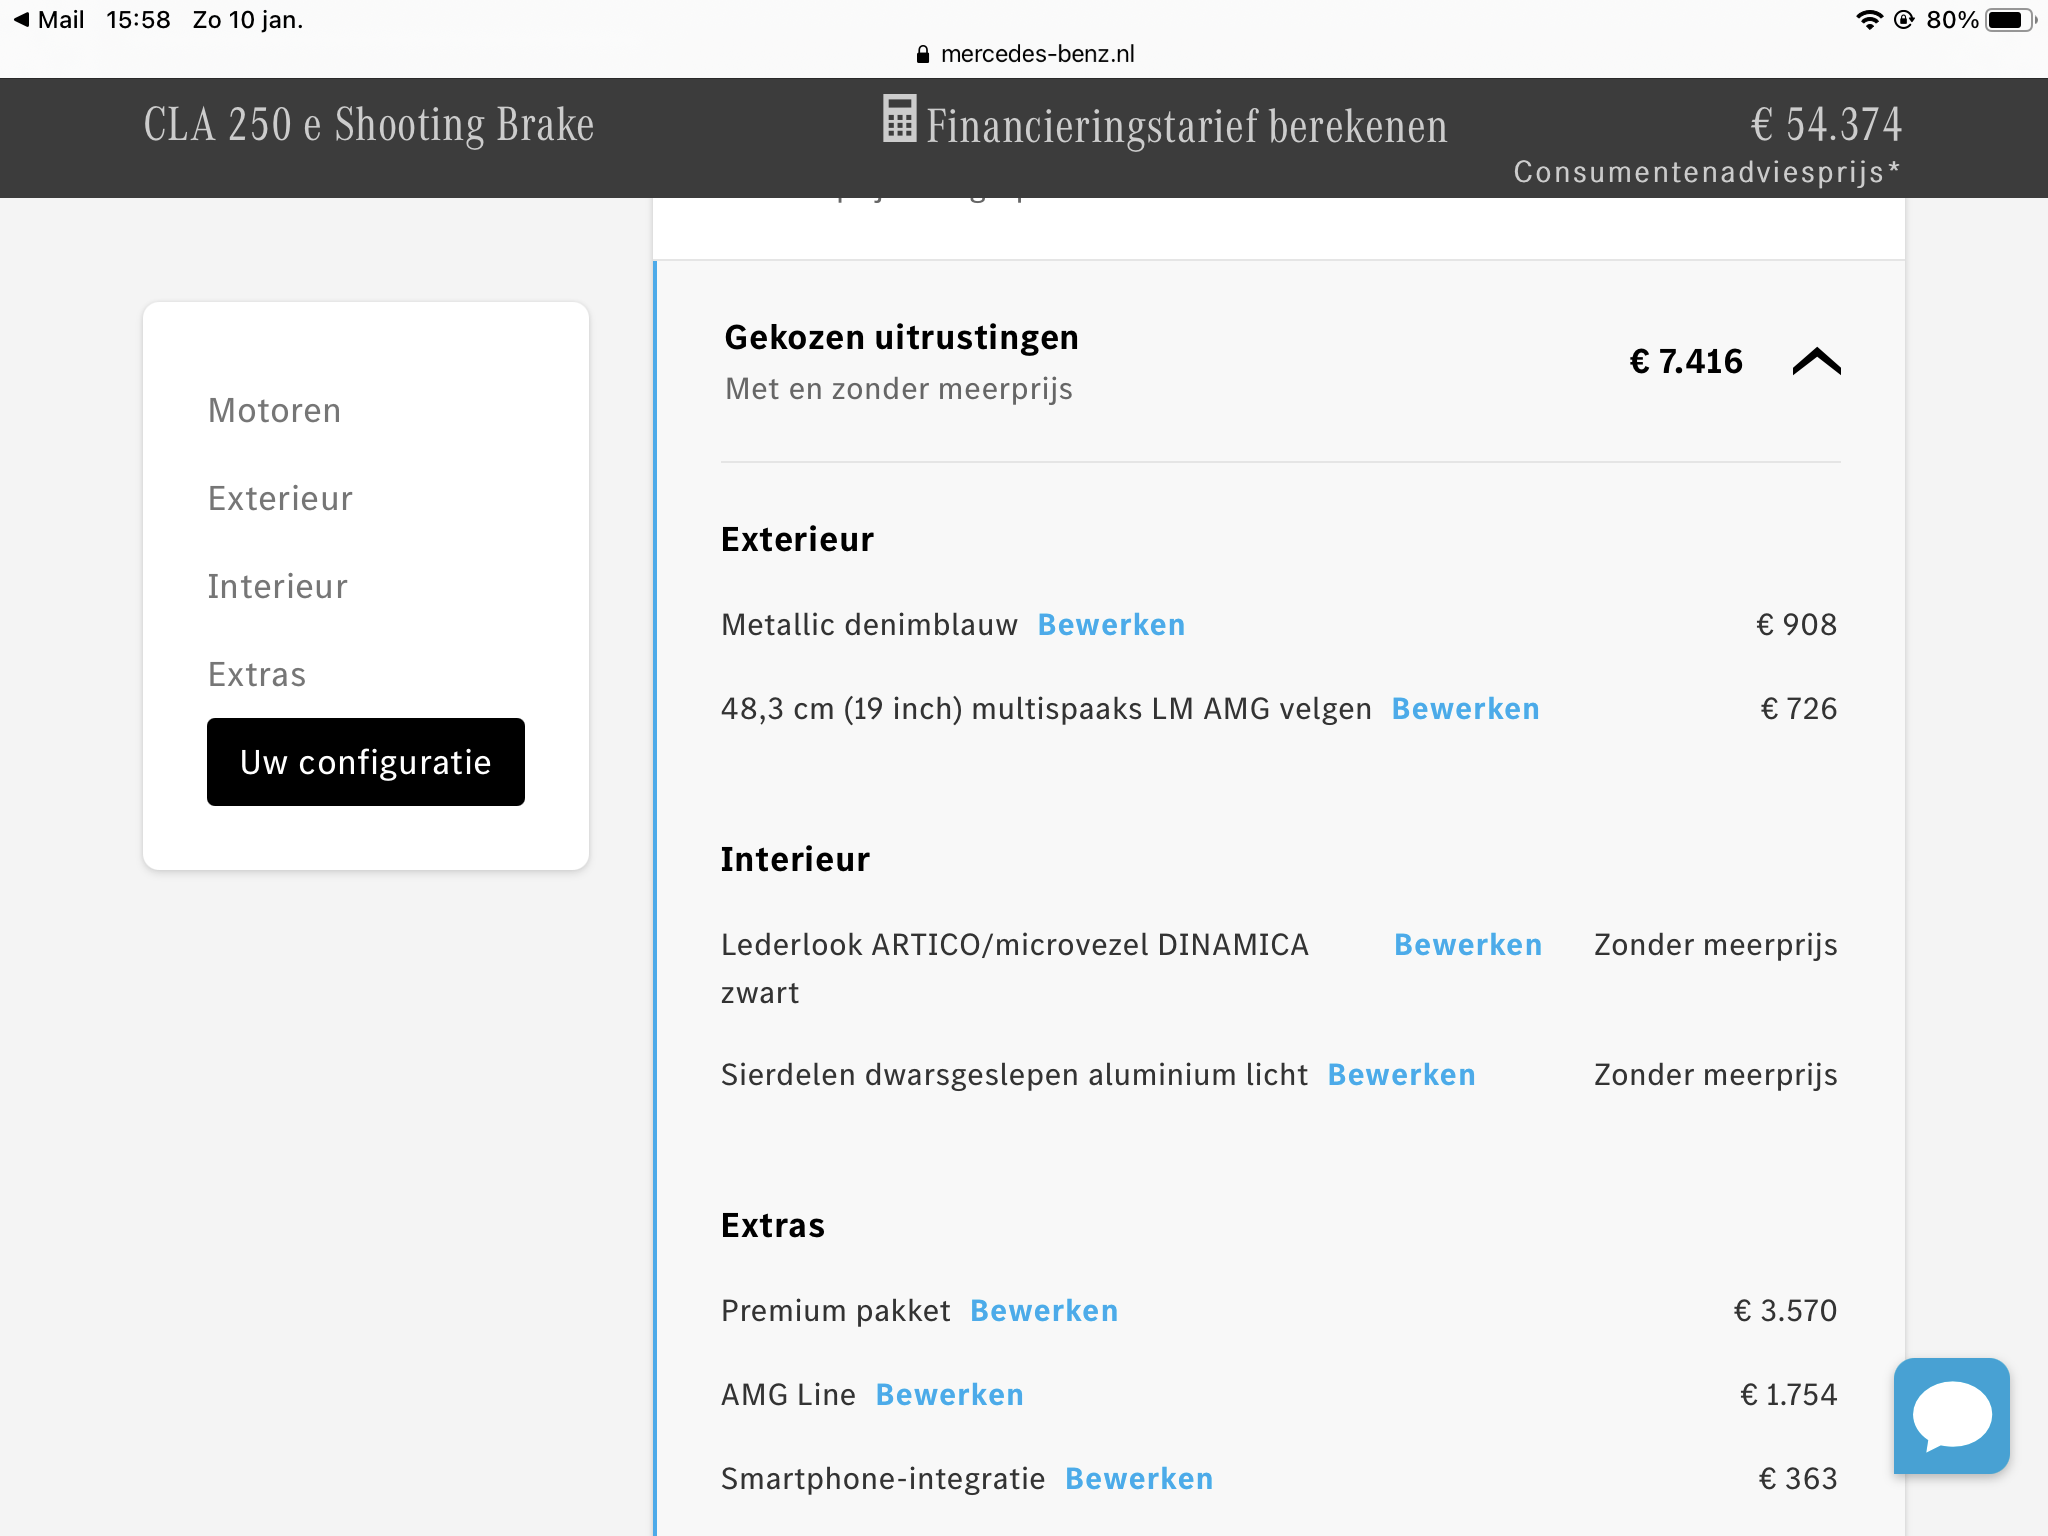2048x1536 pixels.
Task: Click the € 363 Smartphone-integratie price
Action: 1798,1479
